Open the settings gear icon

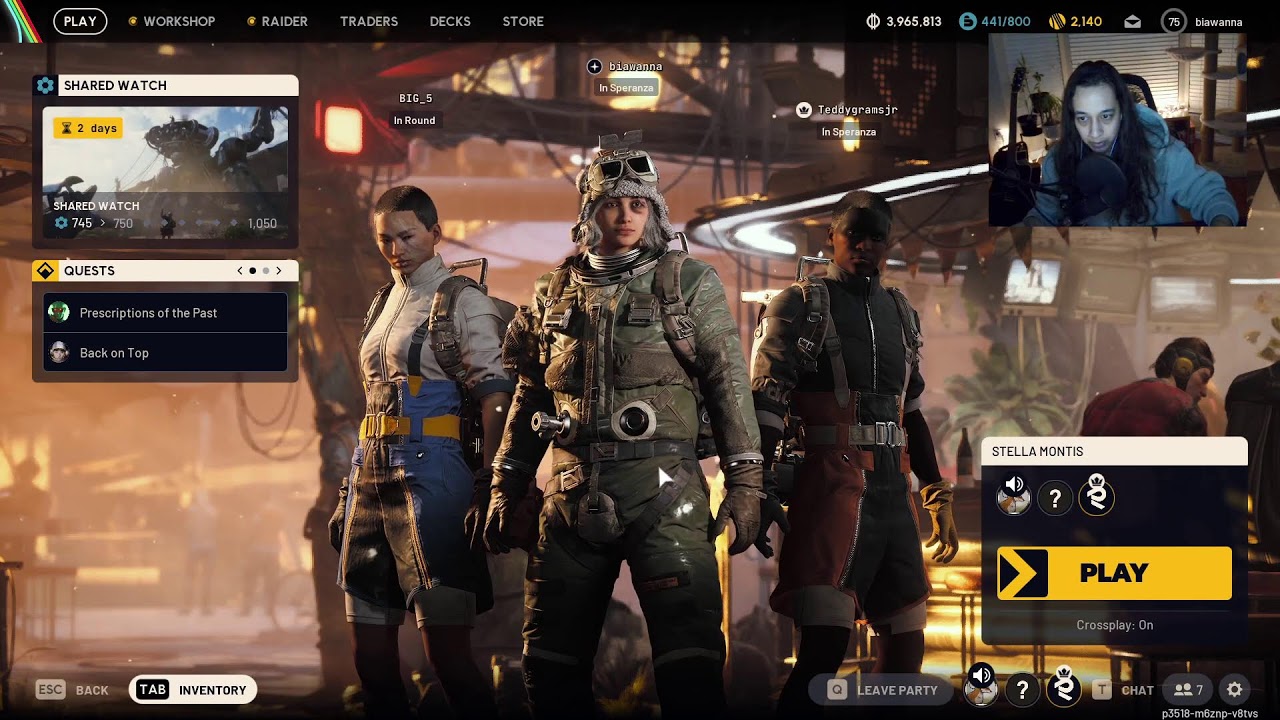click(1235, 690)
